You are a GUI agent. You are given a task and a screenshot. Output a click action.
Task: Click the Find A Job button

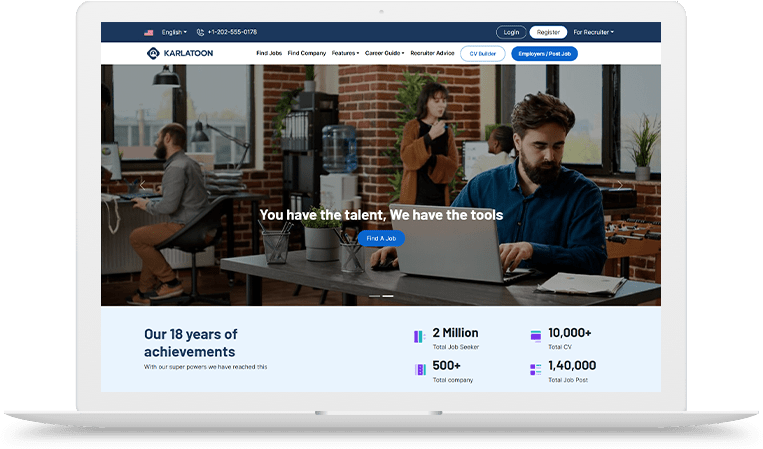tap(381, 238)
